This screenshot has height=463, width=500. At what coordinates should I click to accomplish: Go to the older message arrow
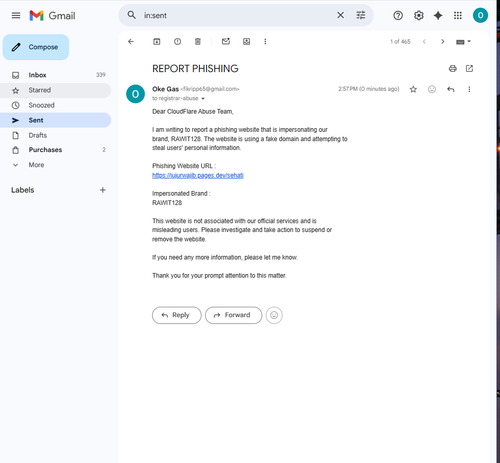(443, 42)
